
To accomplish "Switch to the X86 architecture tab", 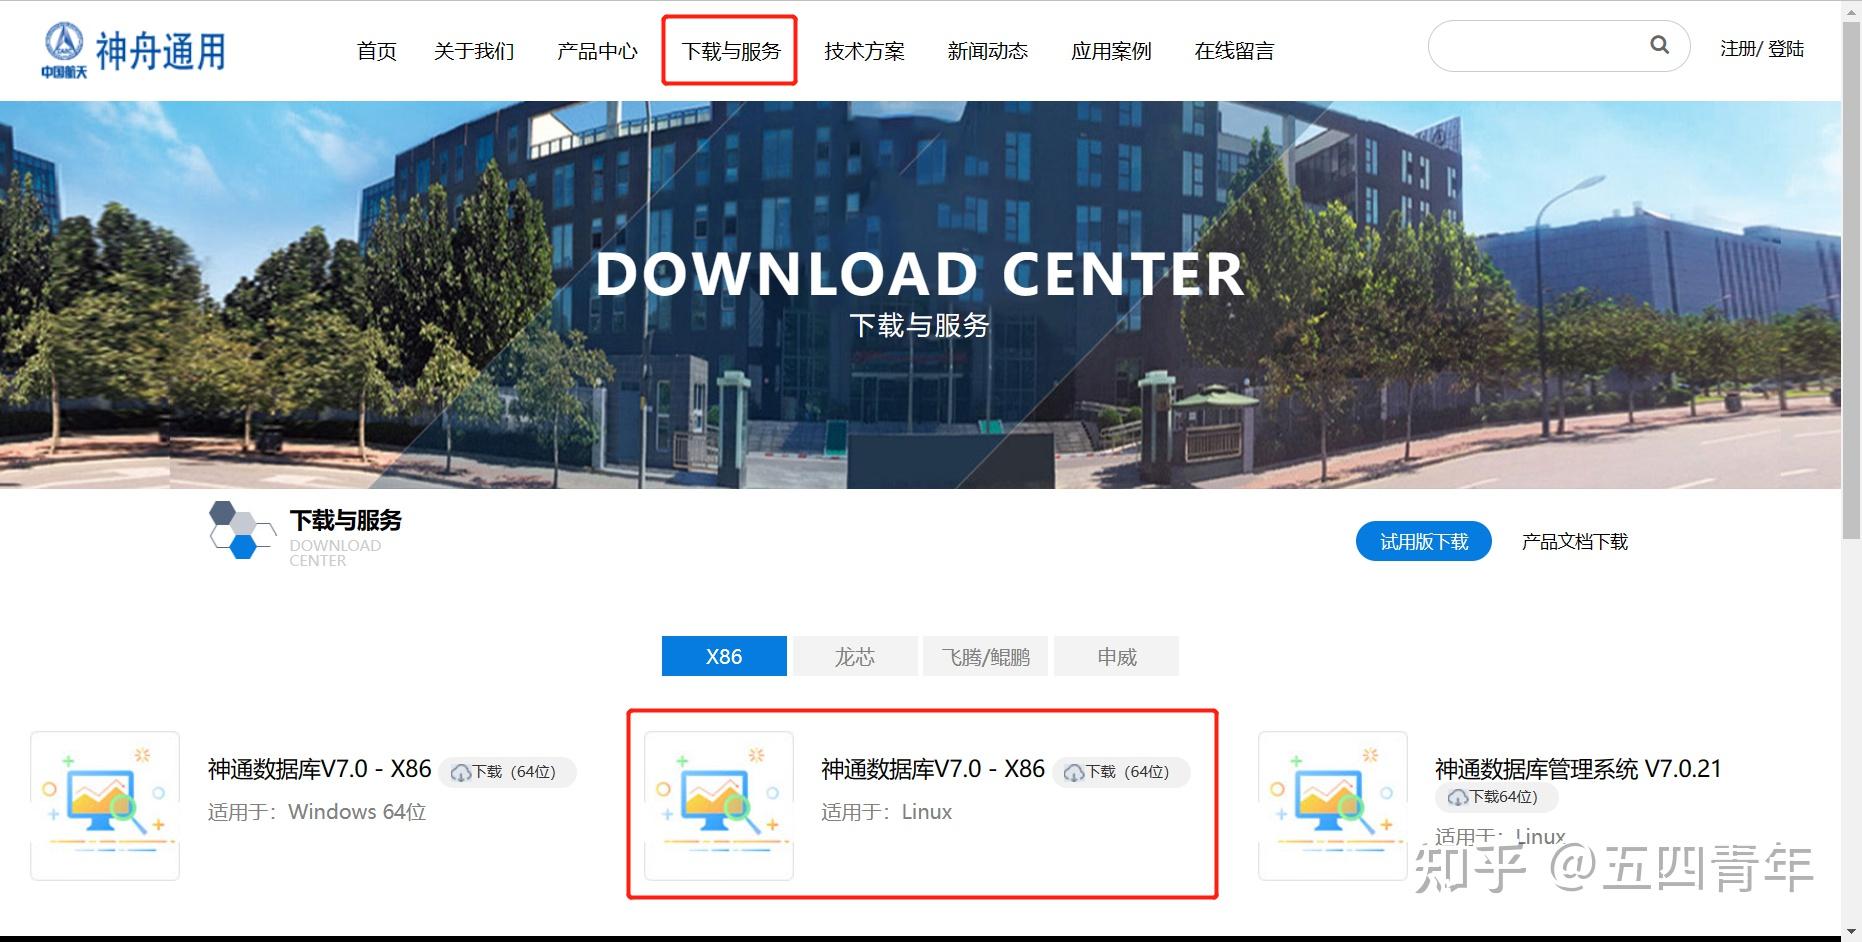I will click(724, 656).
